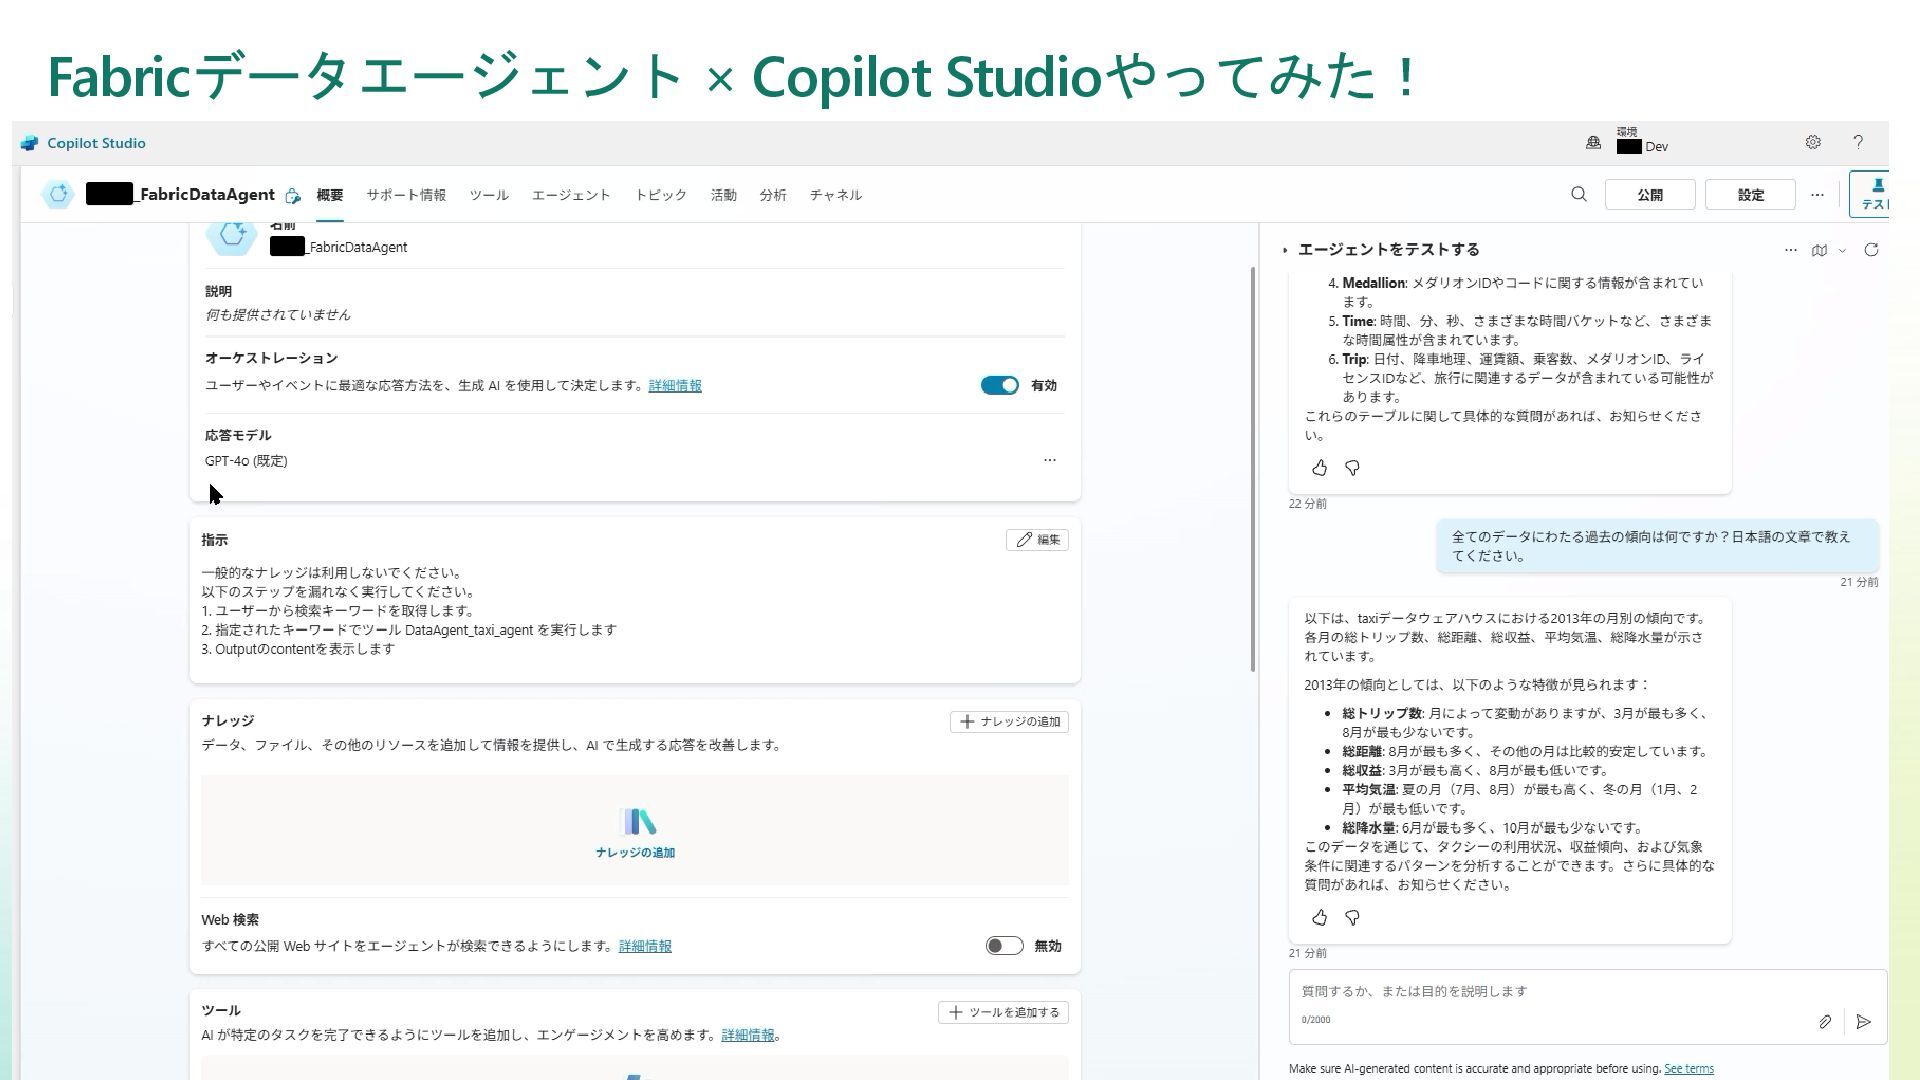Click the attachment paperclip icon
This screenshot has height=1080, width=1920.
(x=1825, y=1021)
